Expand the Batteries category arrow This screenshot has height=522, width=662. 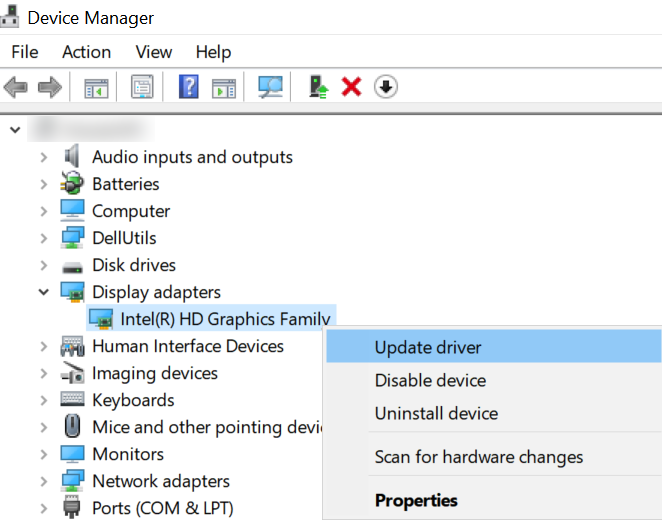tap(43, 184)
